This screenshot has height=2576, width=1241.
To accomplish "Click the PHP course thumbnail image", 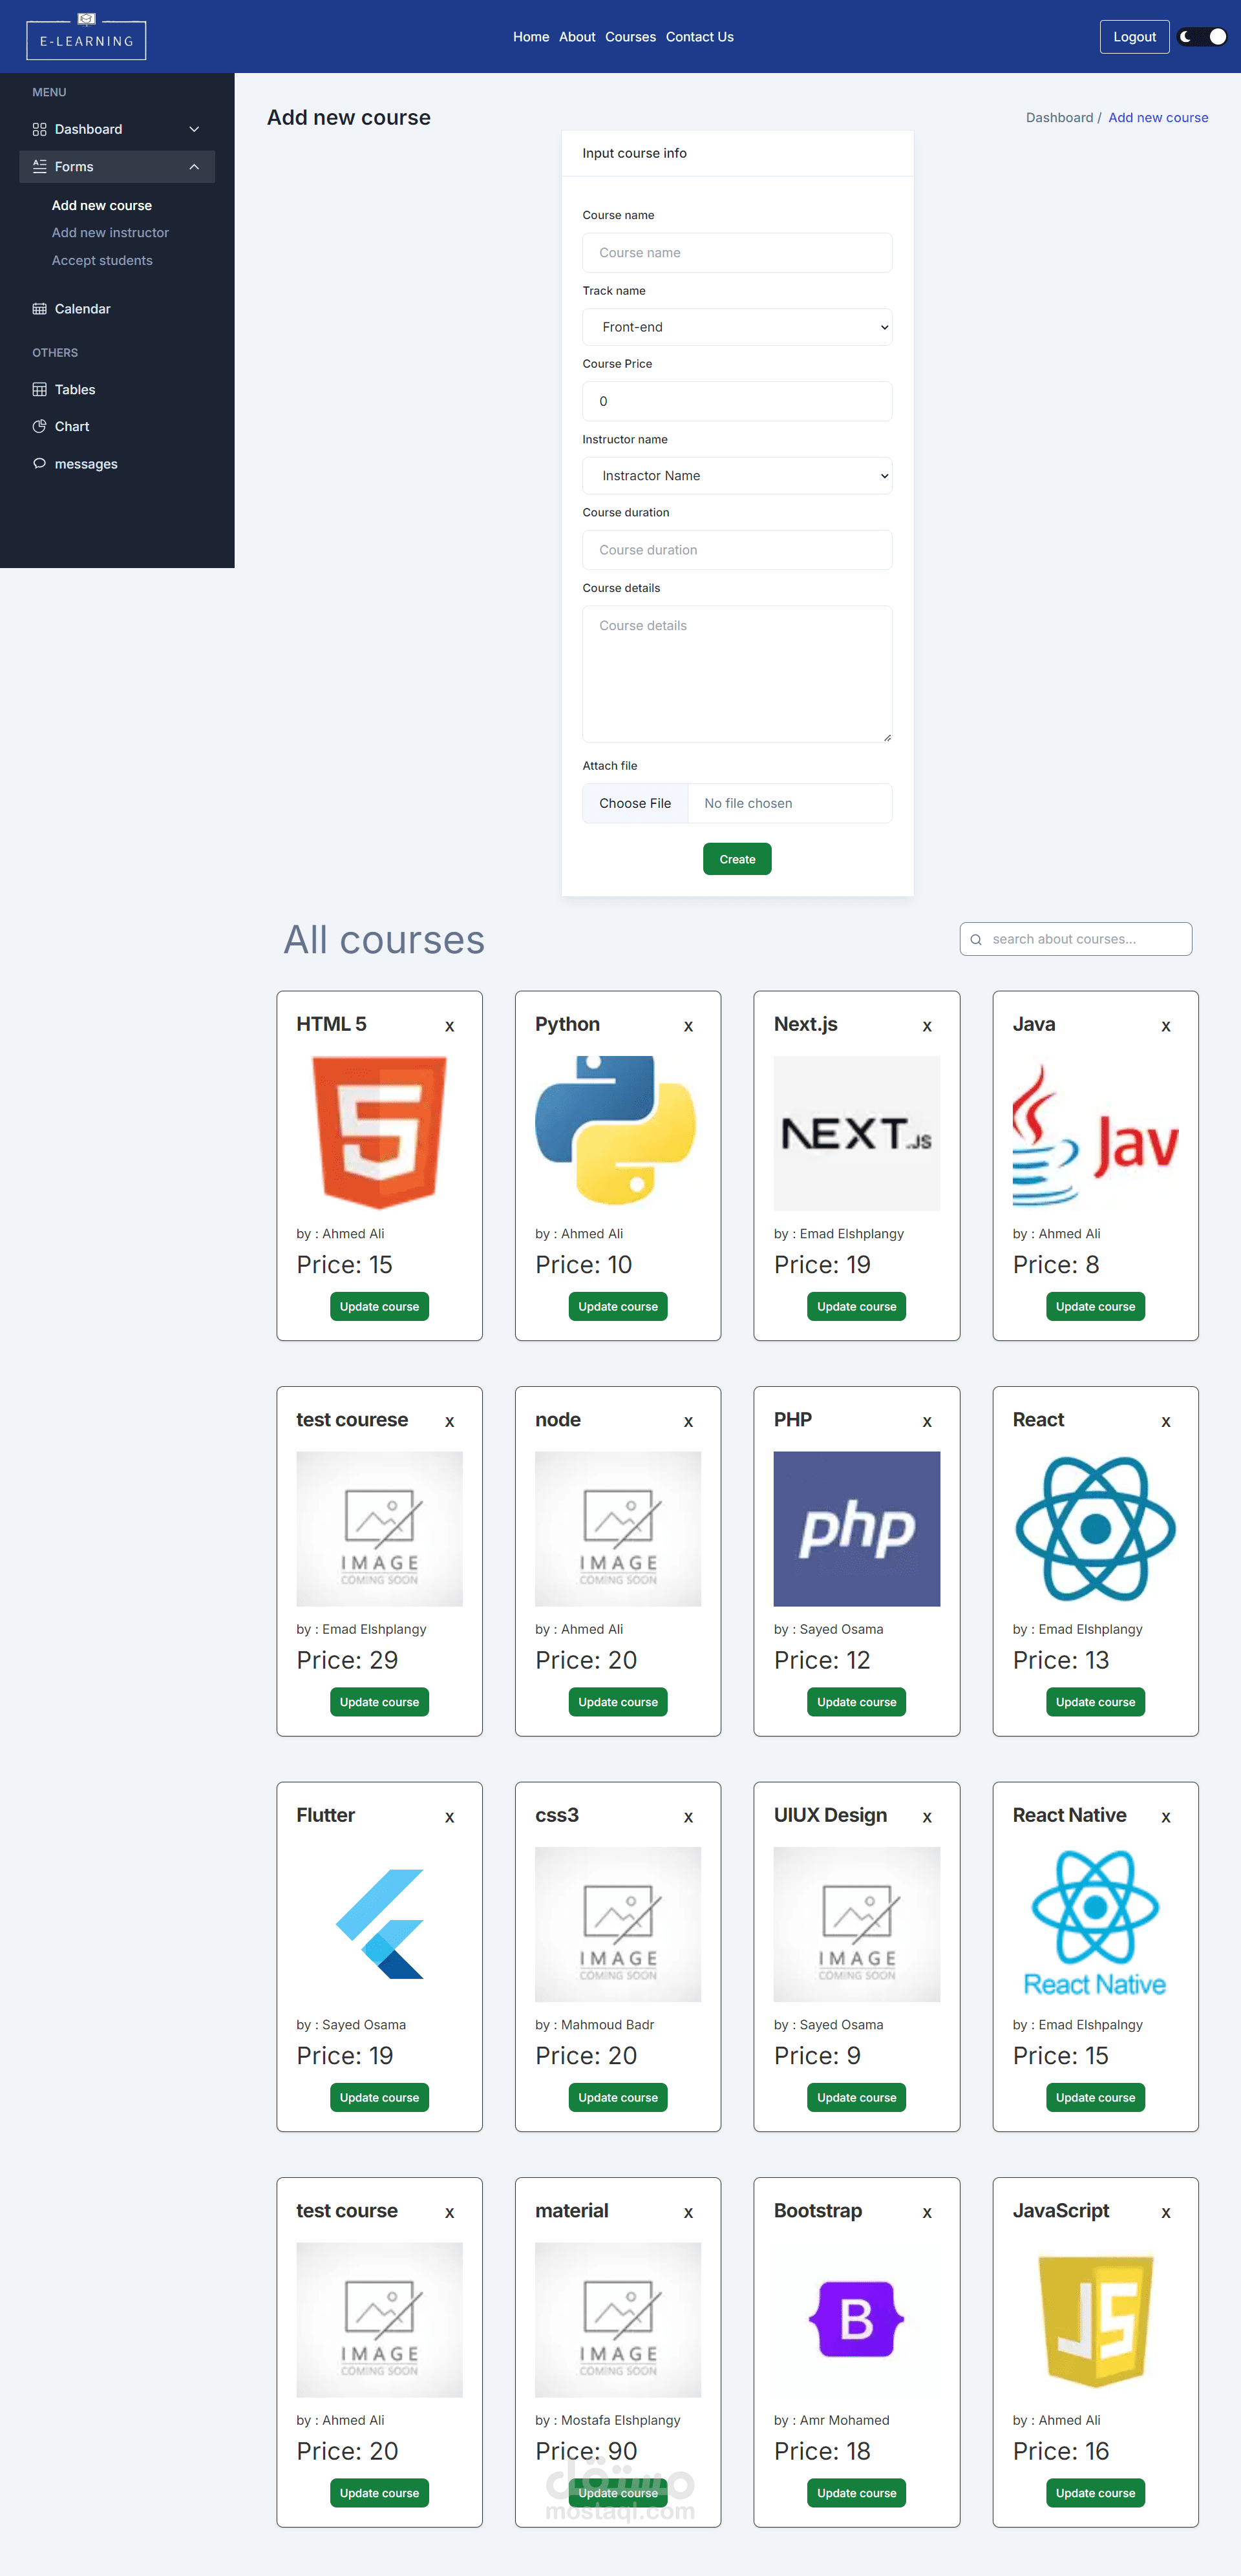I will pyautogui.click(x=856, y=1528).
